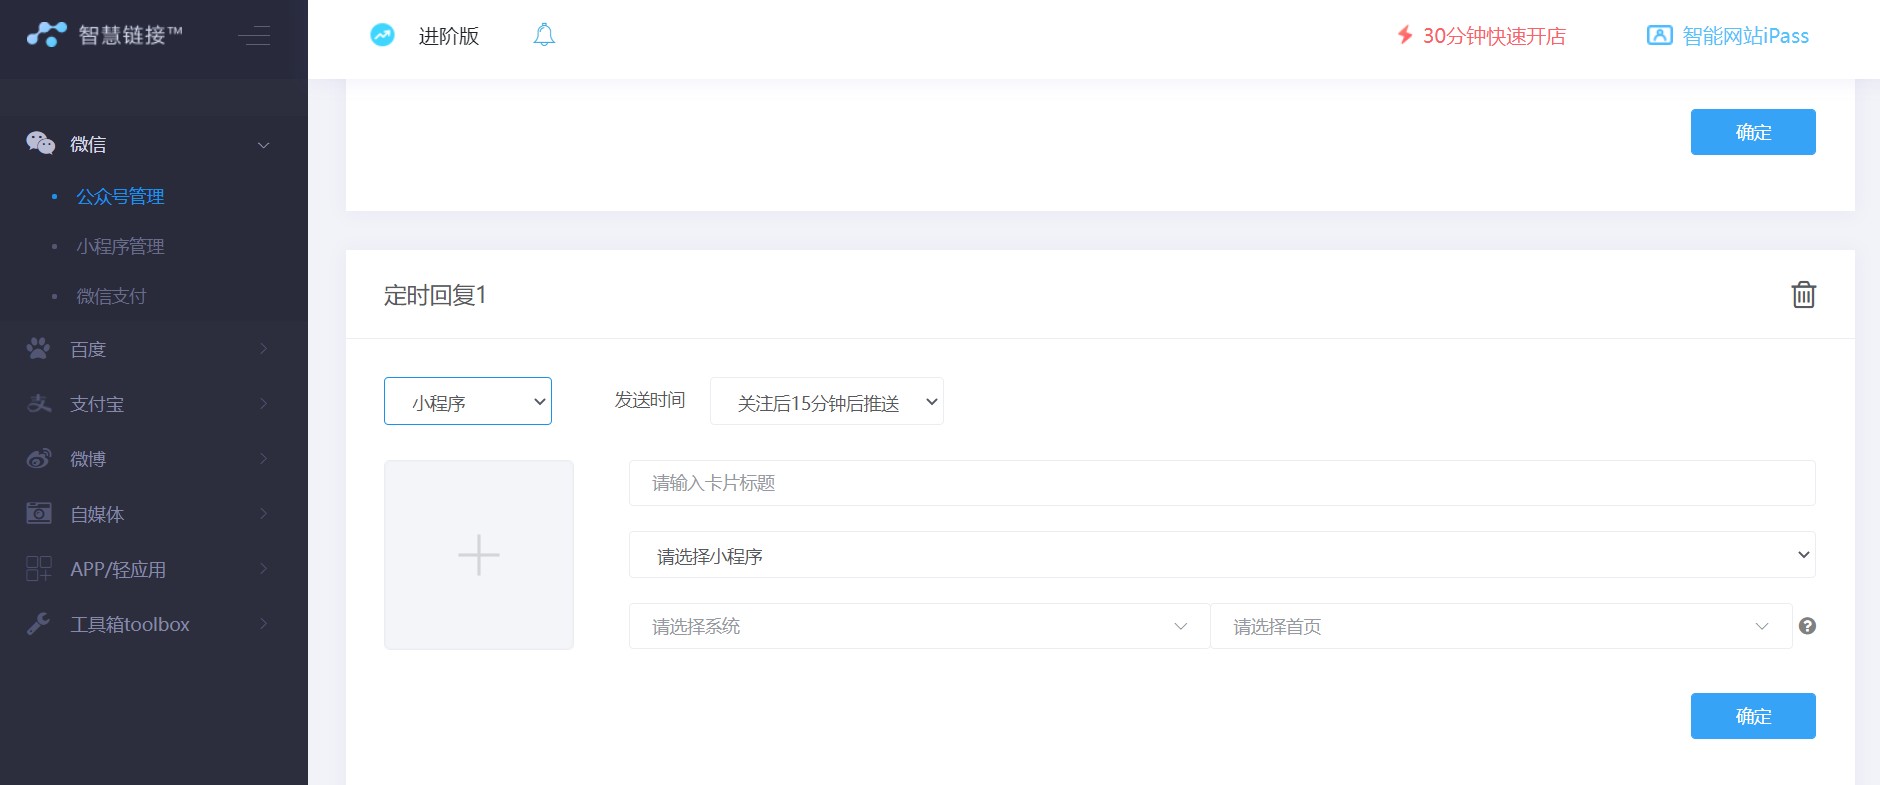Viewport: 1880px width, 785px height.
Task: Click the Baidu paw icon
Action: [39, 348]
